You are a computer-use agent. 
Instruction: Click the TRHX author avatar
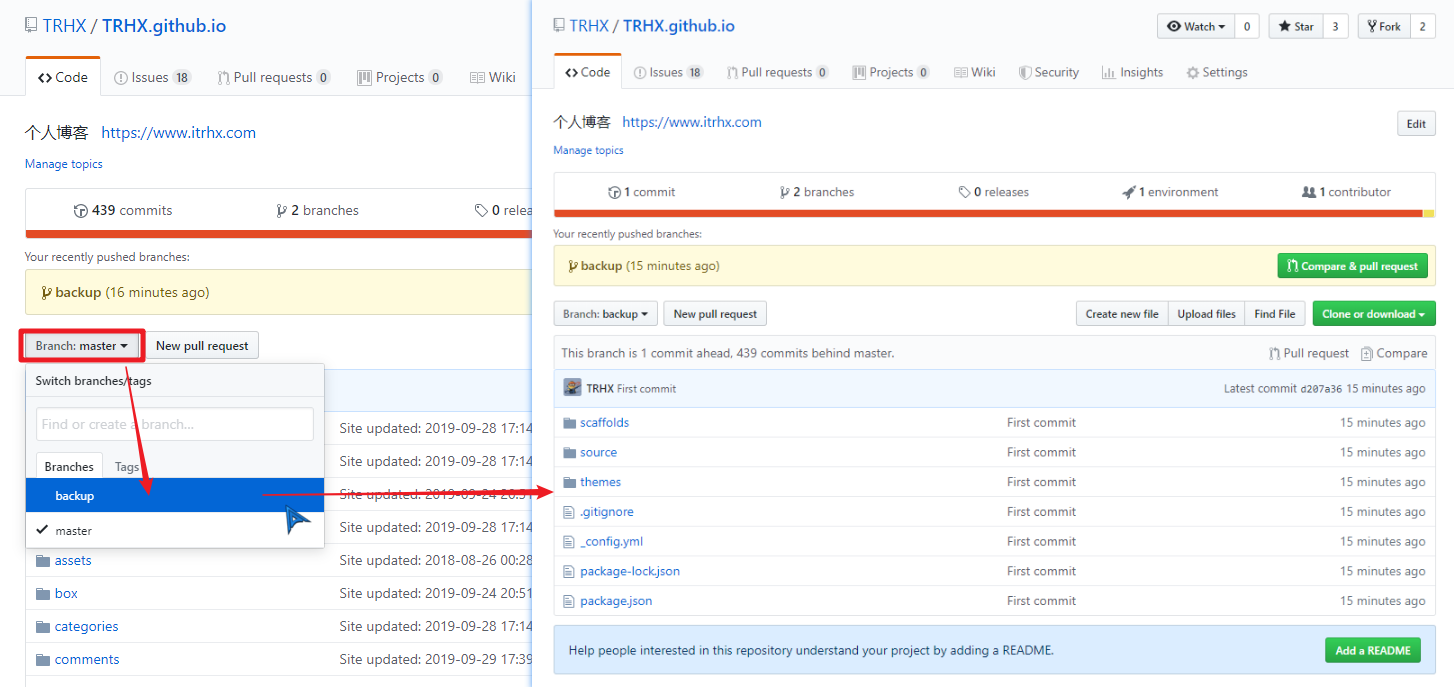572,388
